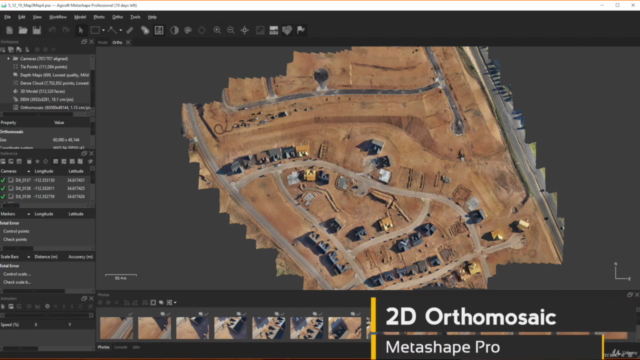Select the Orthomosaic item in Workspace
640x360 pixels.
tap(51, 108)
